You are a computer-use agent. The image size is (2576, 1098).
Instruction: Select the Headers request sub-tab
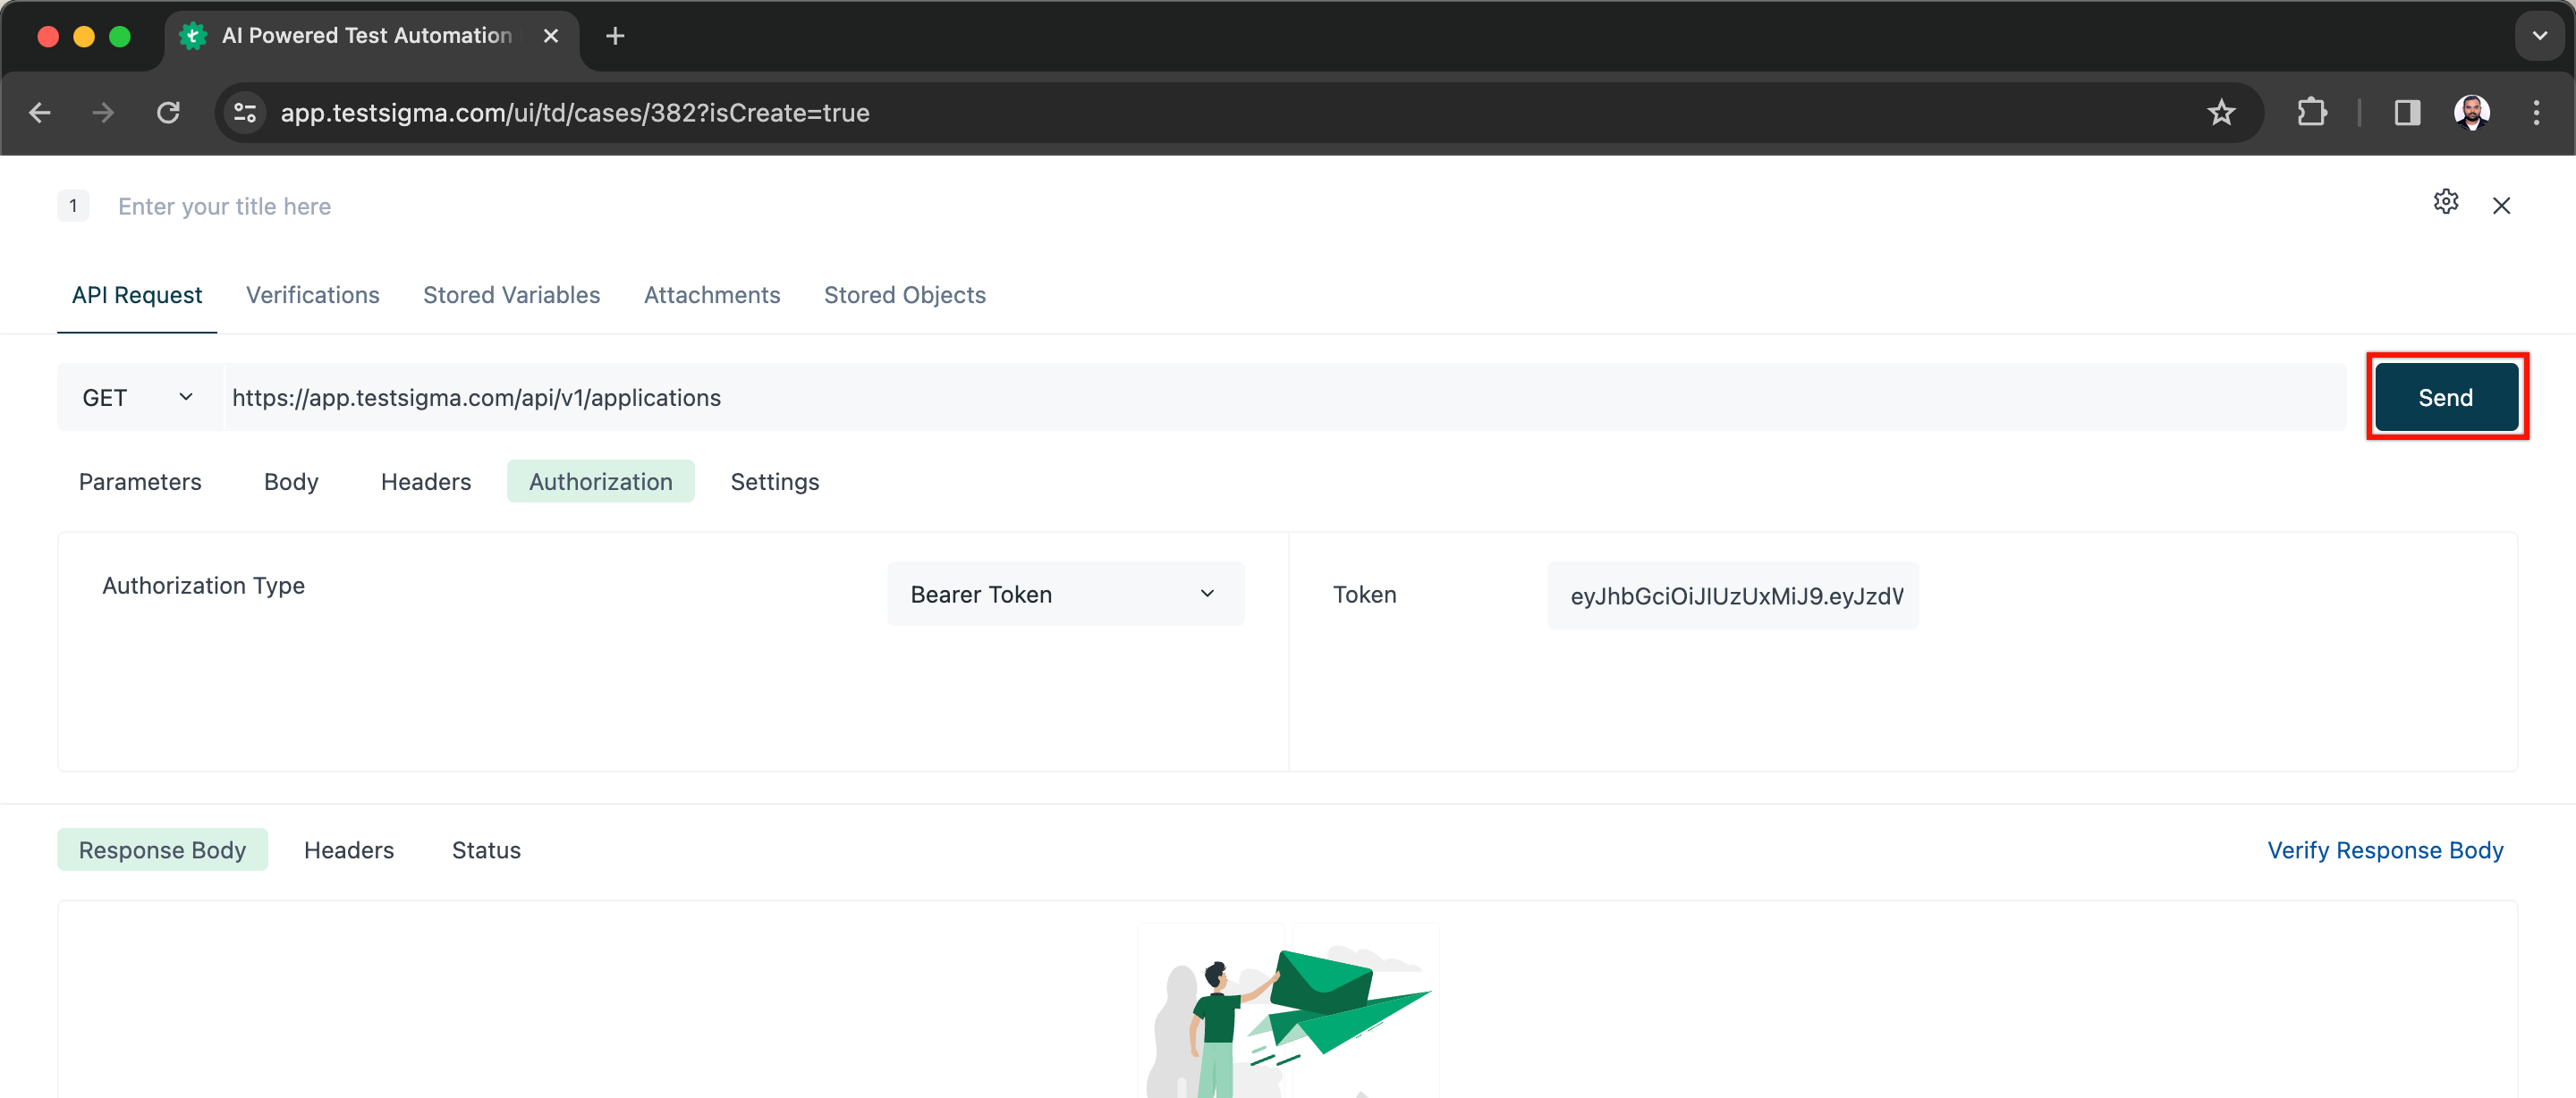(425, 482)
